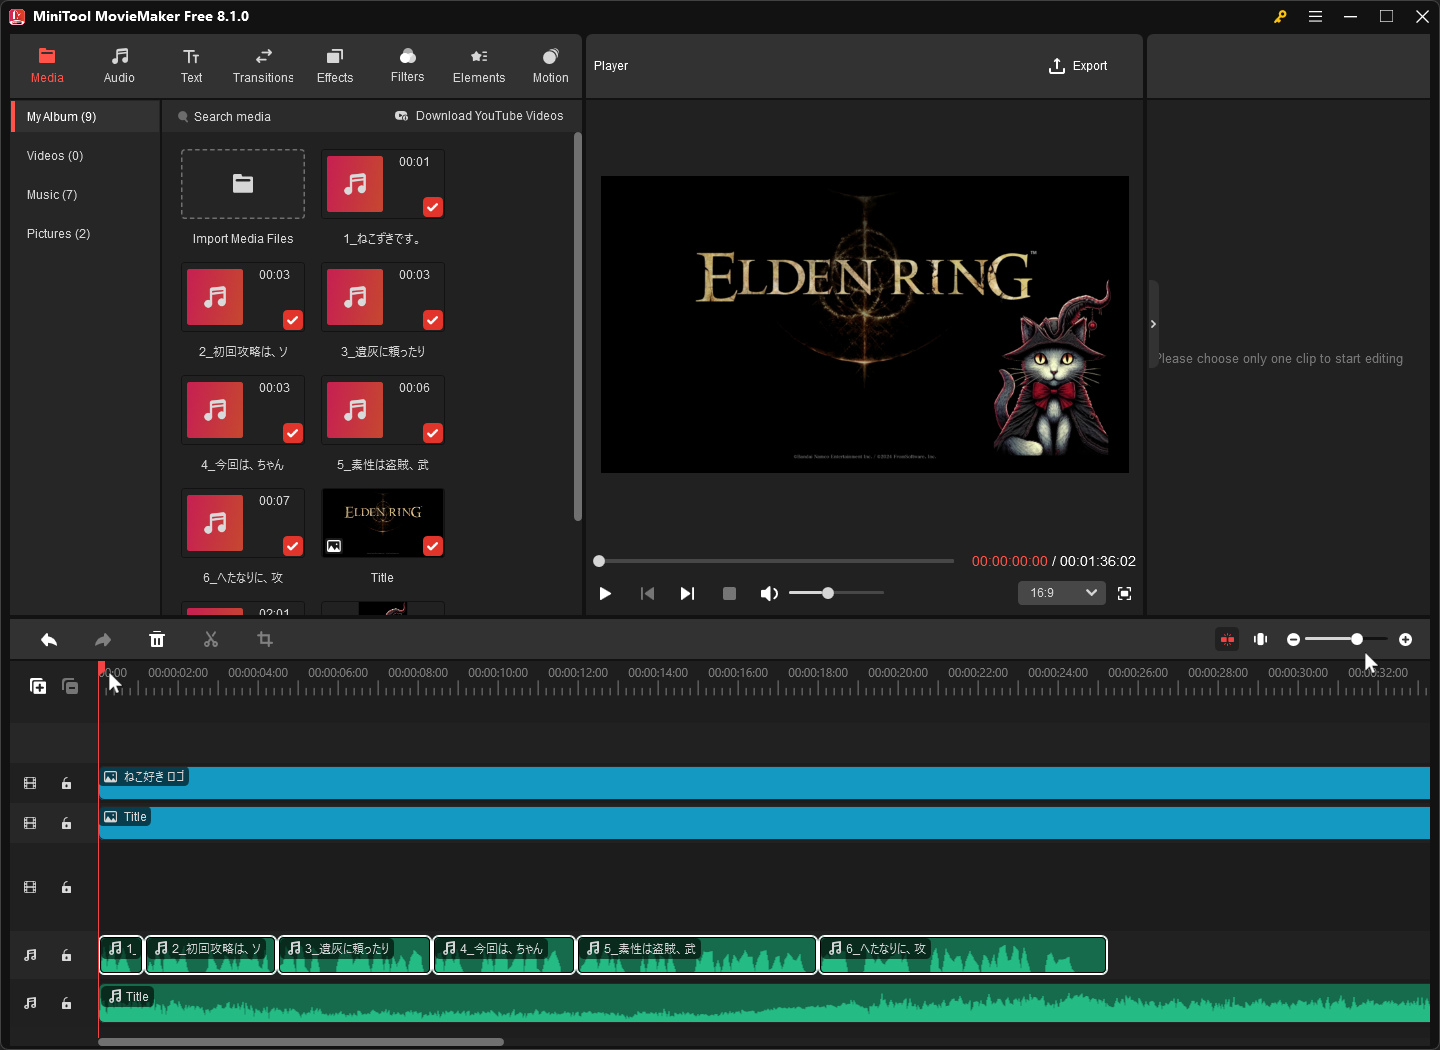Lock the empty video track
The image size is (1440, 1050).
[x=66, y=888]
